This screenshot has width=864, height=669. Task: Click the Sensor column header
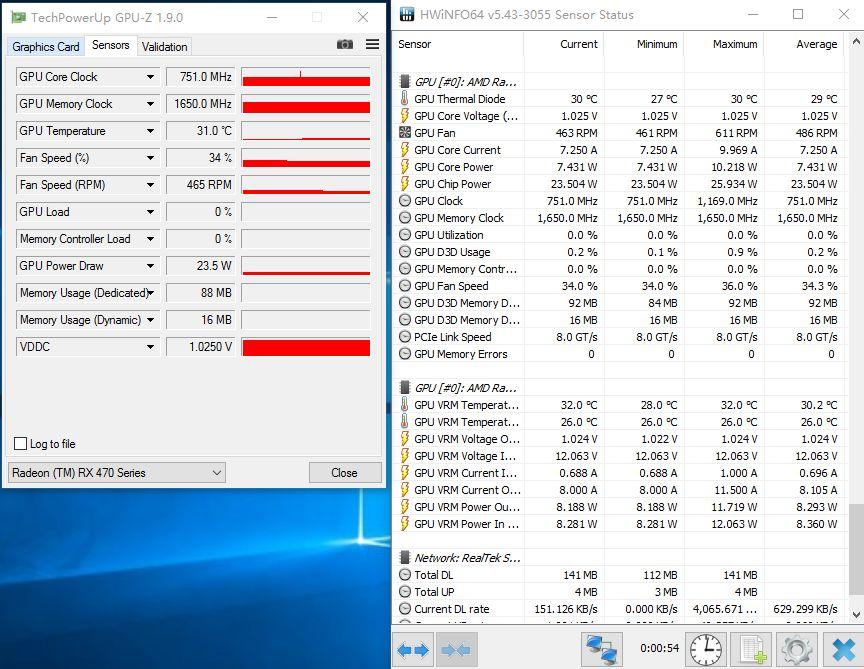[458, 44]
